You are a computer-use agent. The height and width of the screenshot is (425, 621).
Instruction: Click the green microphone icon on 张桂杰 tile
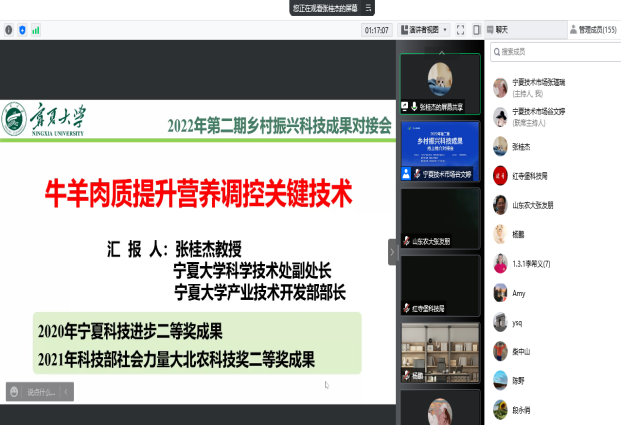414,106
